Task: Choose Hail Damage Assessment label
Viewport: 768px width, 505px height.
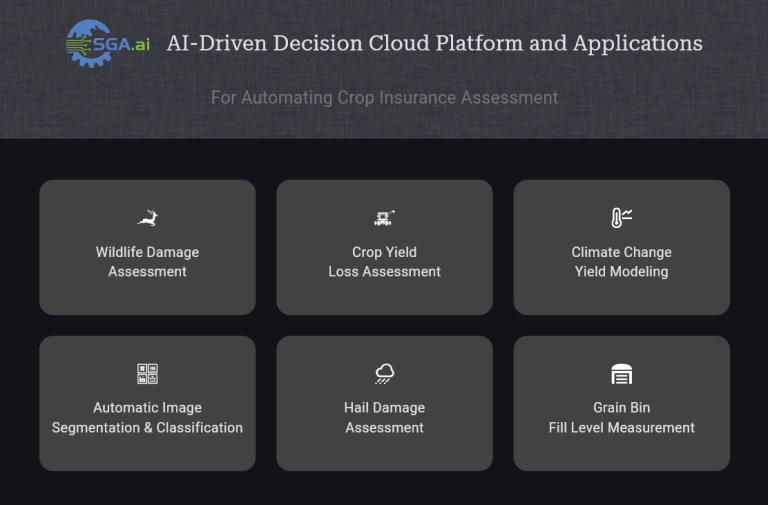Action: point(384,418)
